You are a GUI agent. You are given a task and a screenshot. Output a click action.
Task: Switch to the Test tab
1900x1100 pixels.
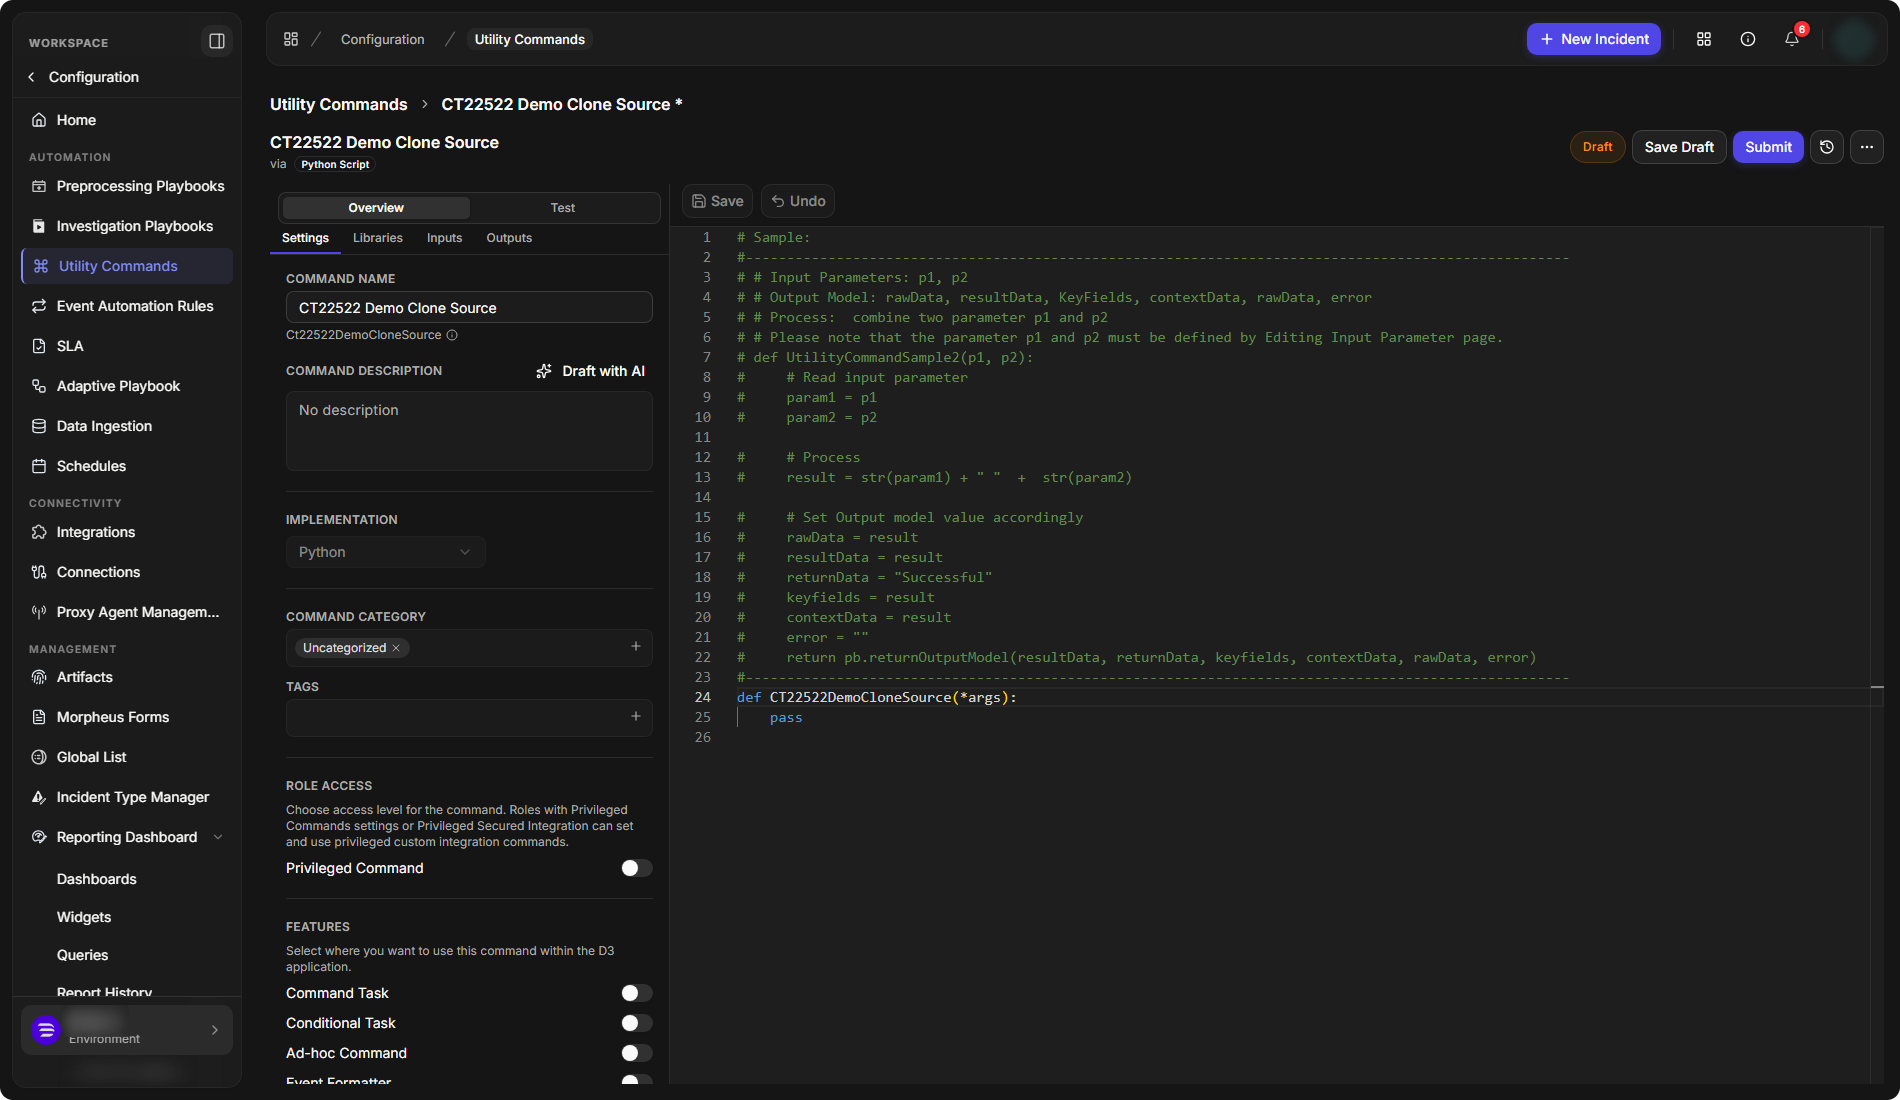click(563, 208)
